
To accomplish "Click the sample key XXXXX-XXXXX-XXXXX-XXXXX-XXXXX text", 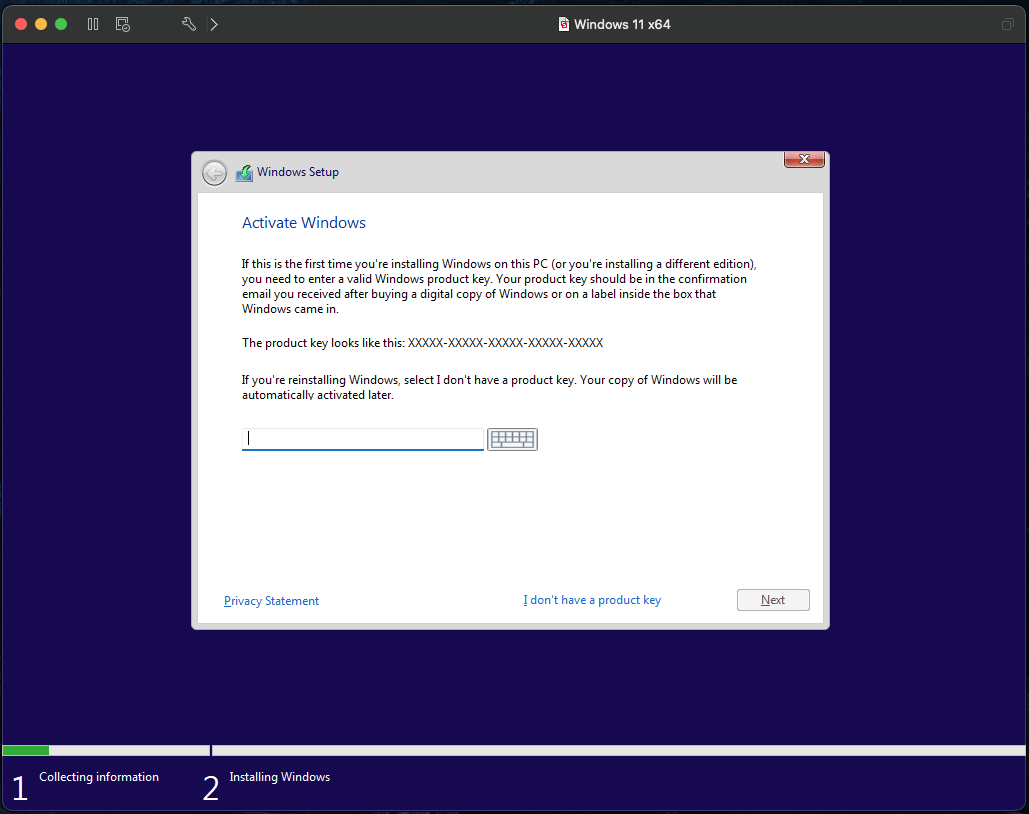I will pyautogui.click(x=505, y=343).
